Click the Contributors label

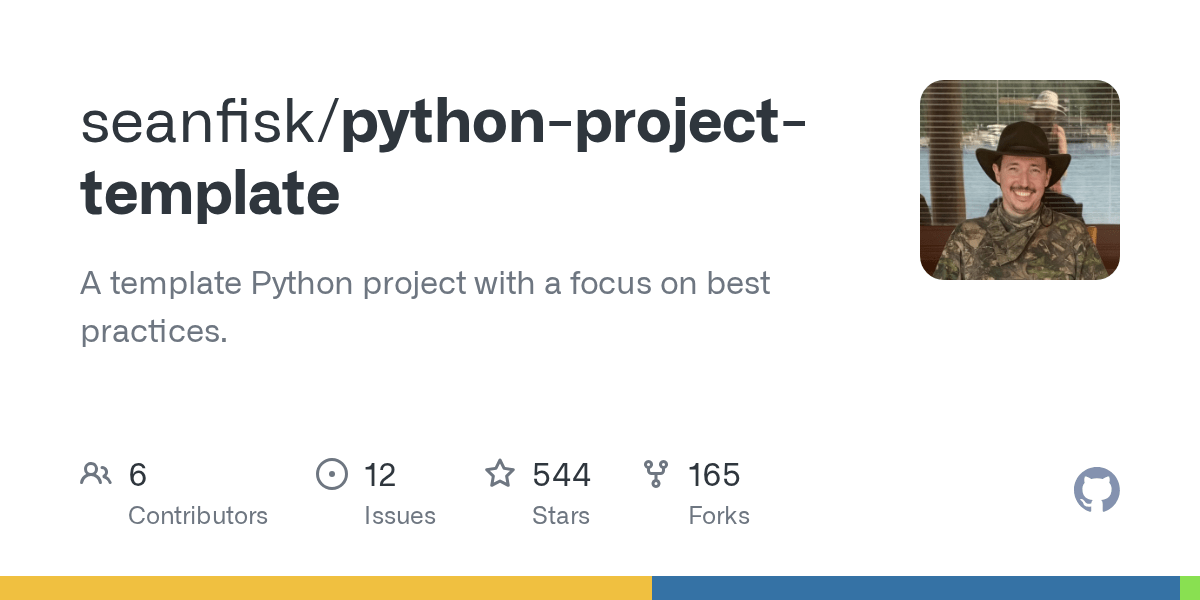198,516
